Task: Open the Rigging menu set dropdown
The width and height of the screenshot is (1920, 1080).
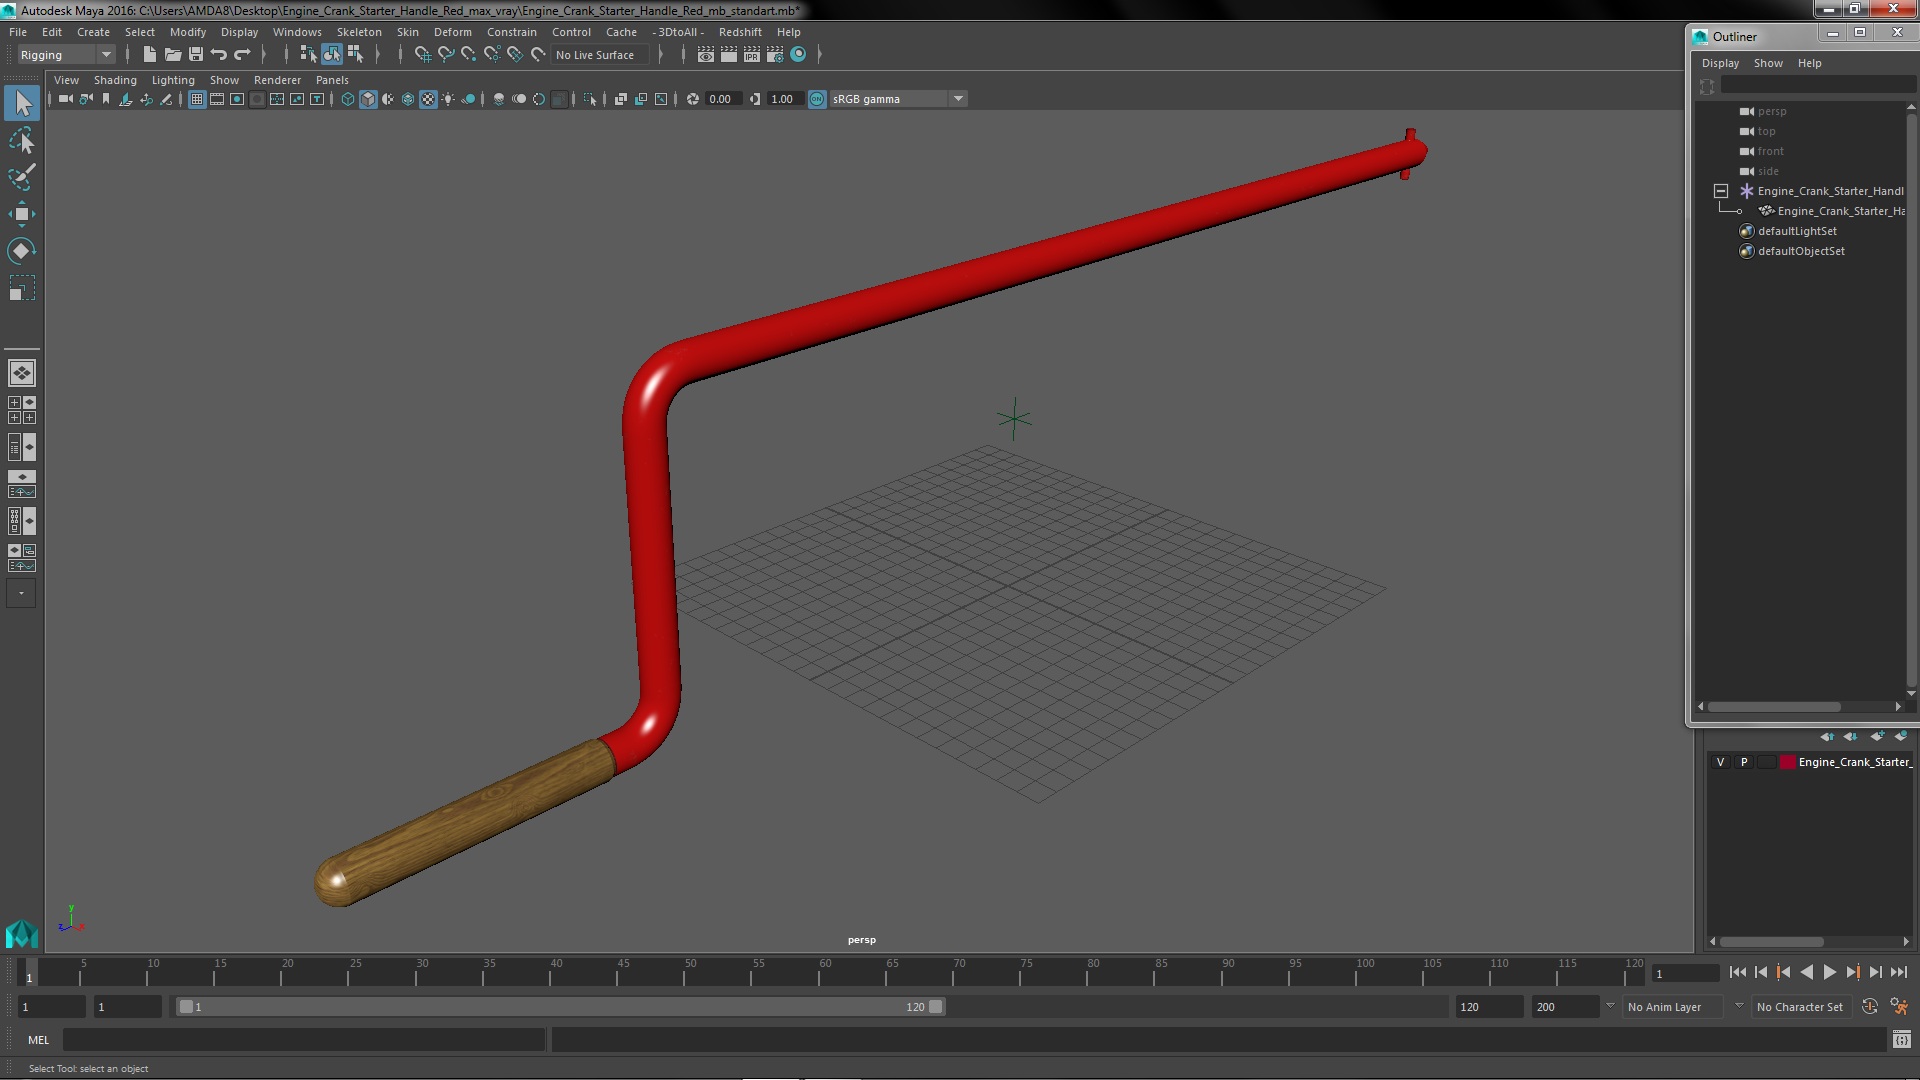Action: [65, 55]
